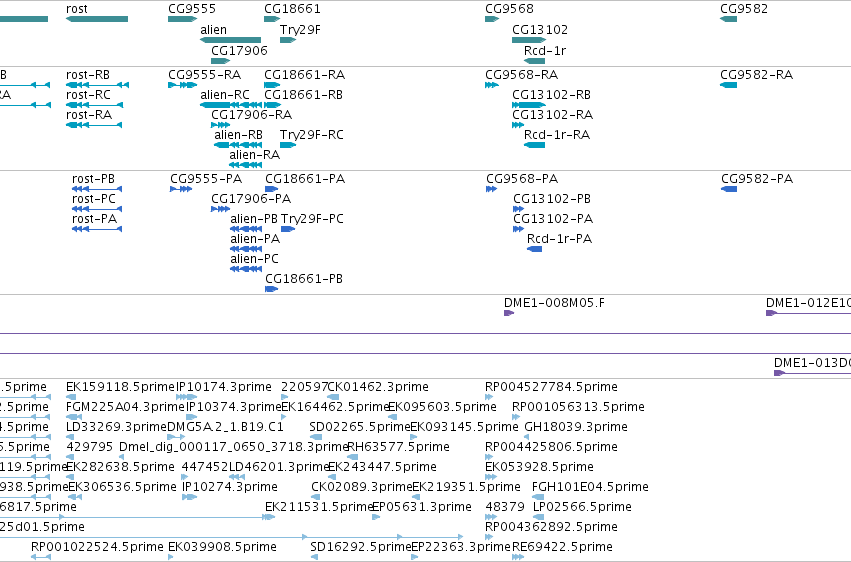Image resolution: width=851 pixels, height=562 pixels.
Task: Select the RP004527784.5prime EST
Action: pyautogui.click(x=551, y=387)
